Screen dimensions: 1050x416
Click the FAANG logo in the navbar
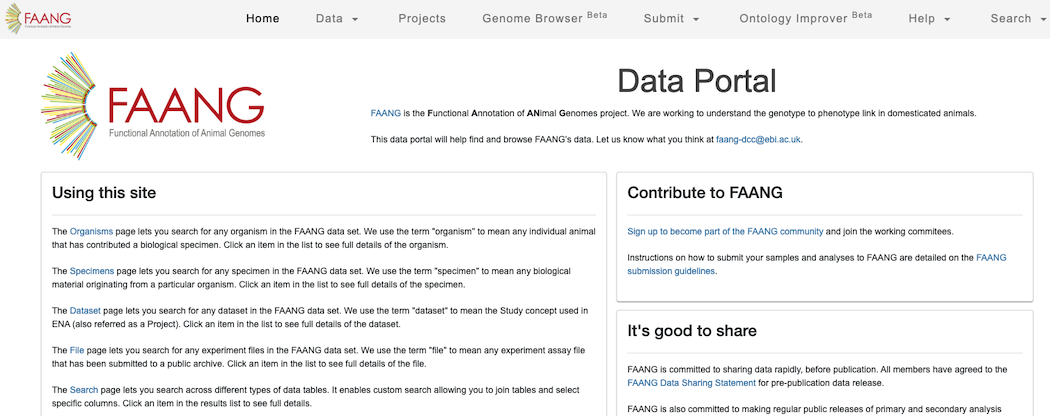38,18
